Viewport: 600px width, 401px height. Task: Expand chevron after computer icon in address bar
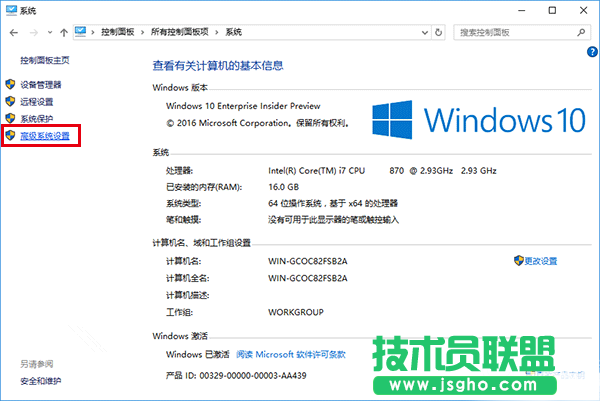(93, 32)
